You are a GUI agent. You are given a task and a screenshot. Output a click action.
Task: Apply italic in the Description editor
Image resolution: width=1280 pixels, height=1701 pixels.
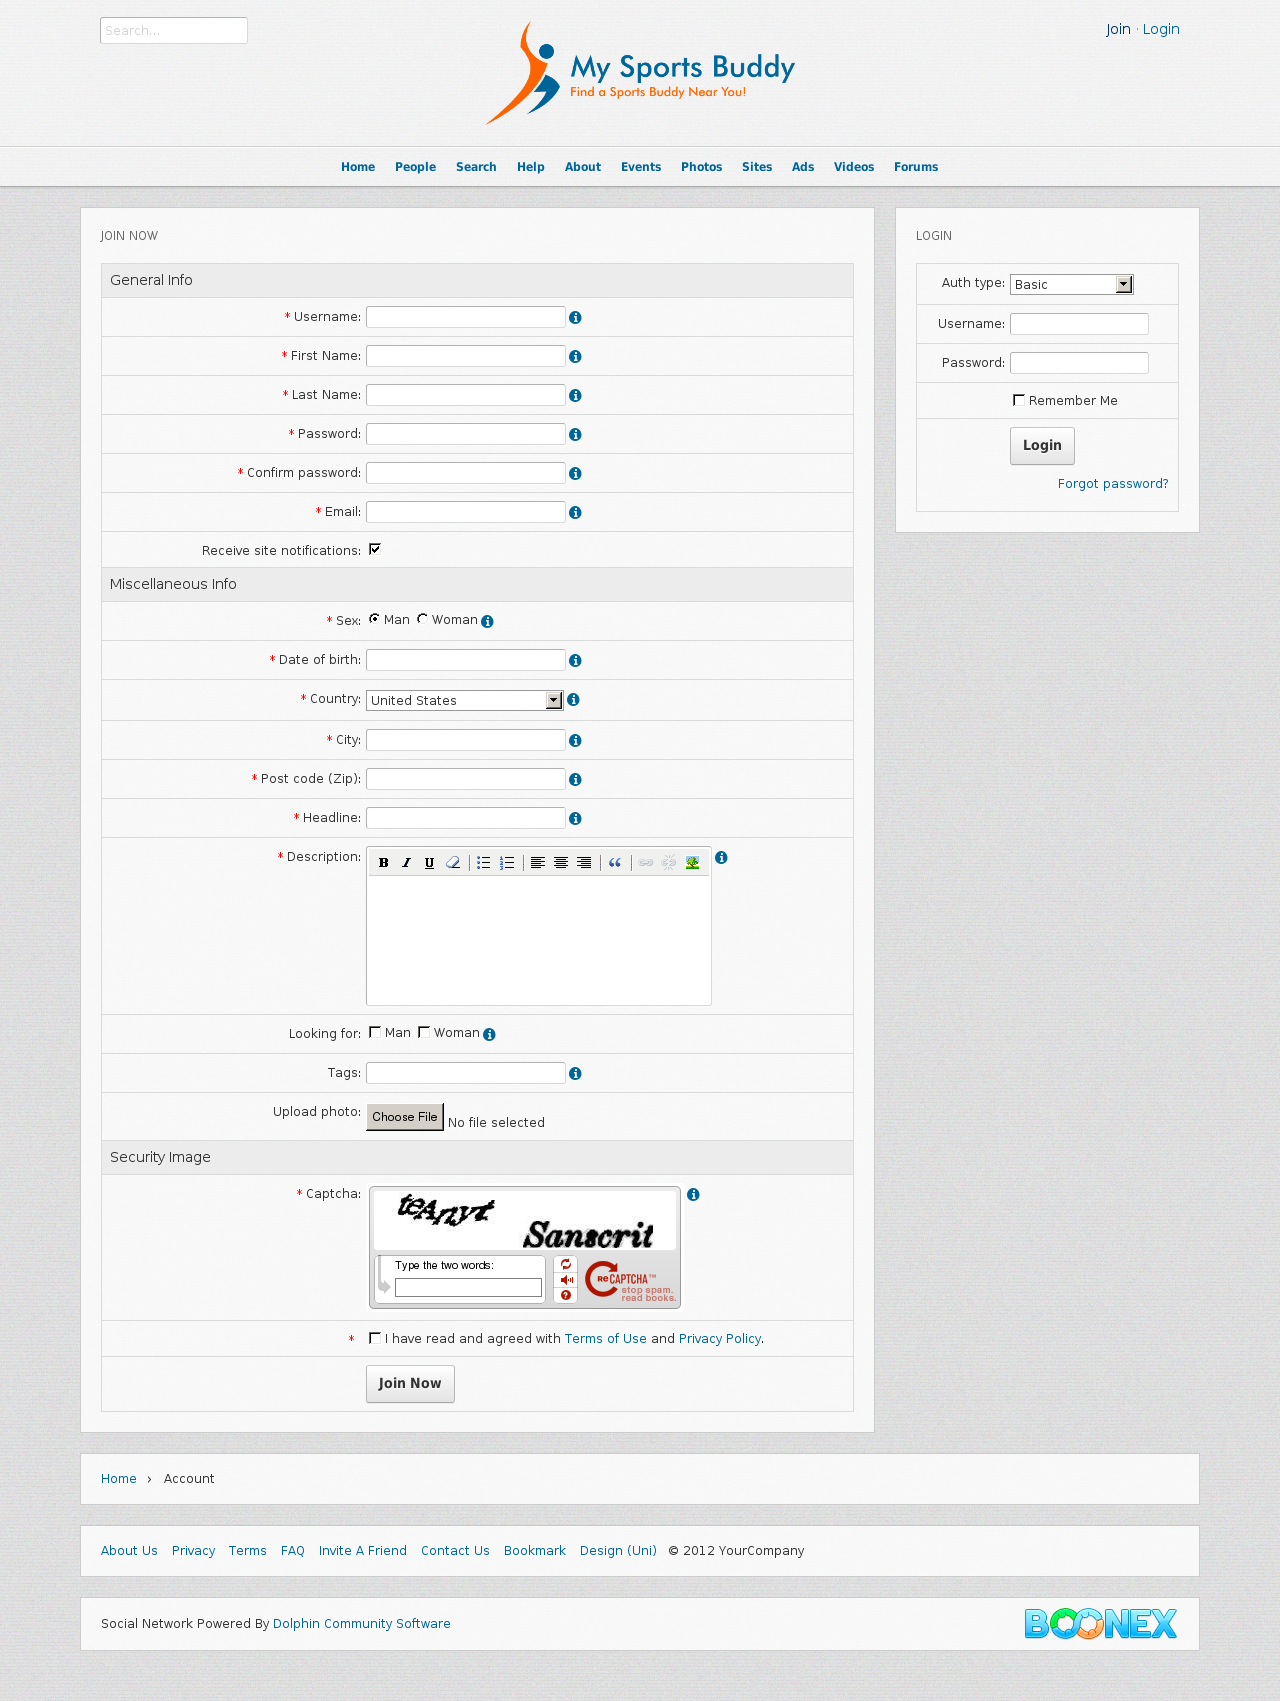pos(406,863)
